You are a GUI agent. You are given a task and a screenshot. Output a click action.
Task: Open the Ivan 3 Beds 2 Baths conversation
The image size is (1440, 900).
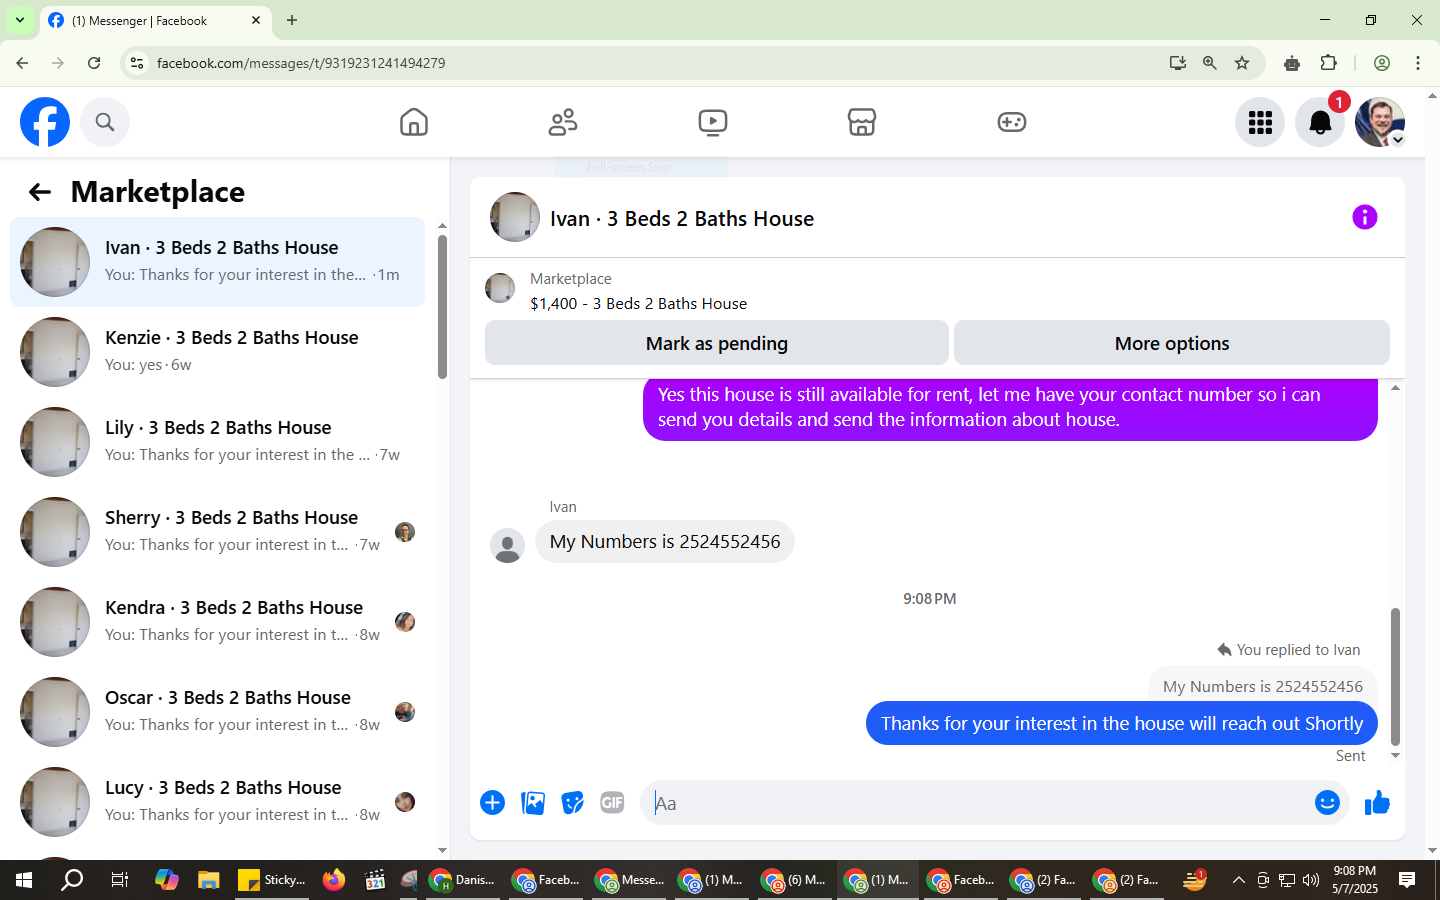(218, 262)
